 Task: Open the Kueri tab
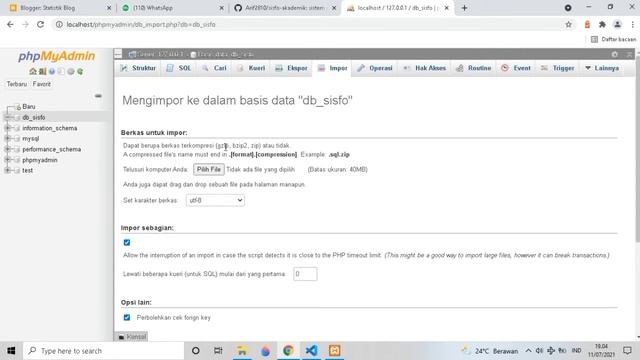click(x=251, y=68)
